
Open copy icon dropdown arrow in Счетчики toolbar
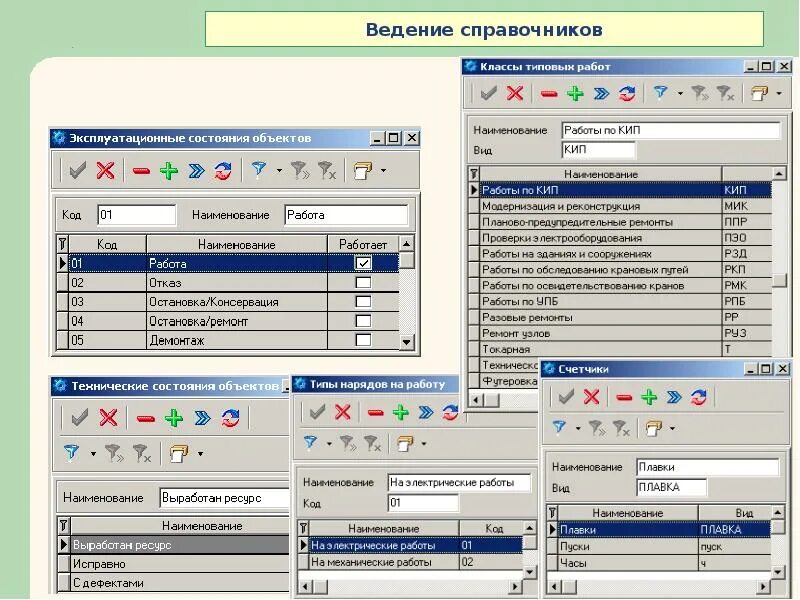[x=672, y=428]
